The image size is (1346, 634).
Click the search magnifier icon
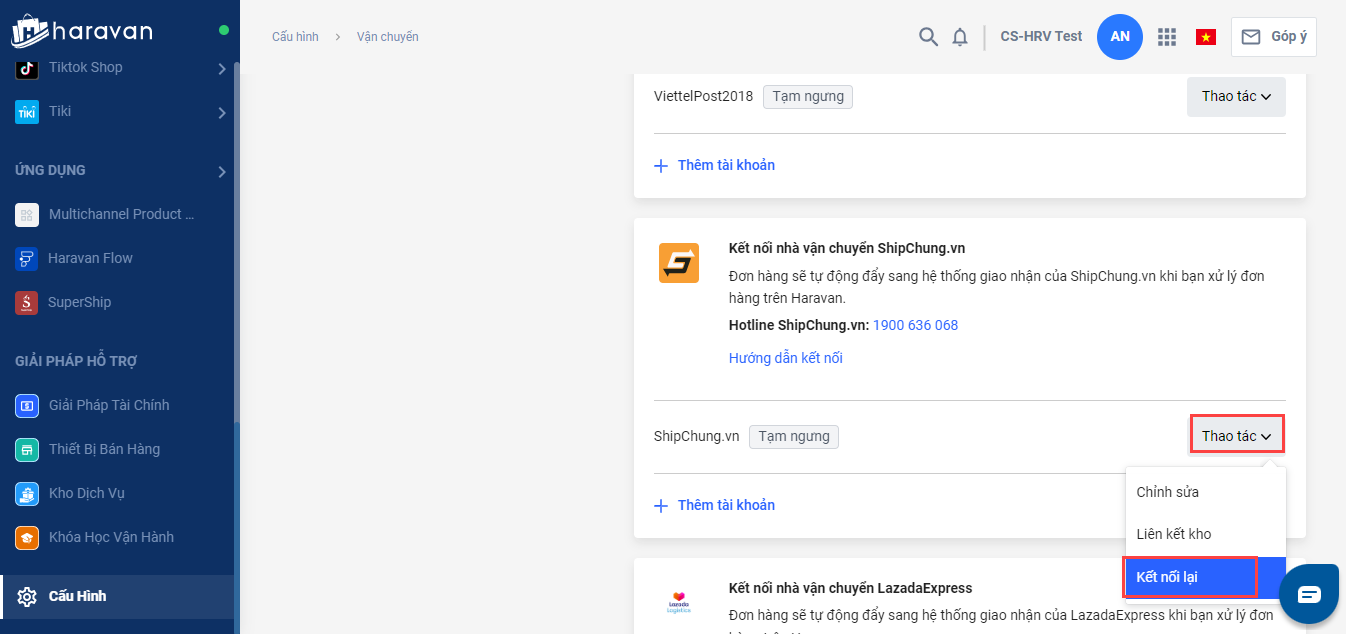click(928, 37)
